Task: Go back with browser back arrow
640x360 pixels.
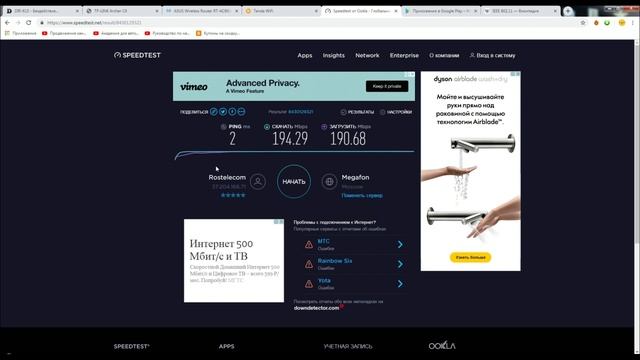Action: tap(8, 23)
